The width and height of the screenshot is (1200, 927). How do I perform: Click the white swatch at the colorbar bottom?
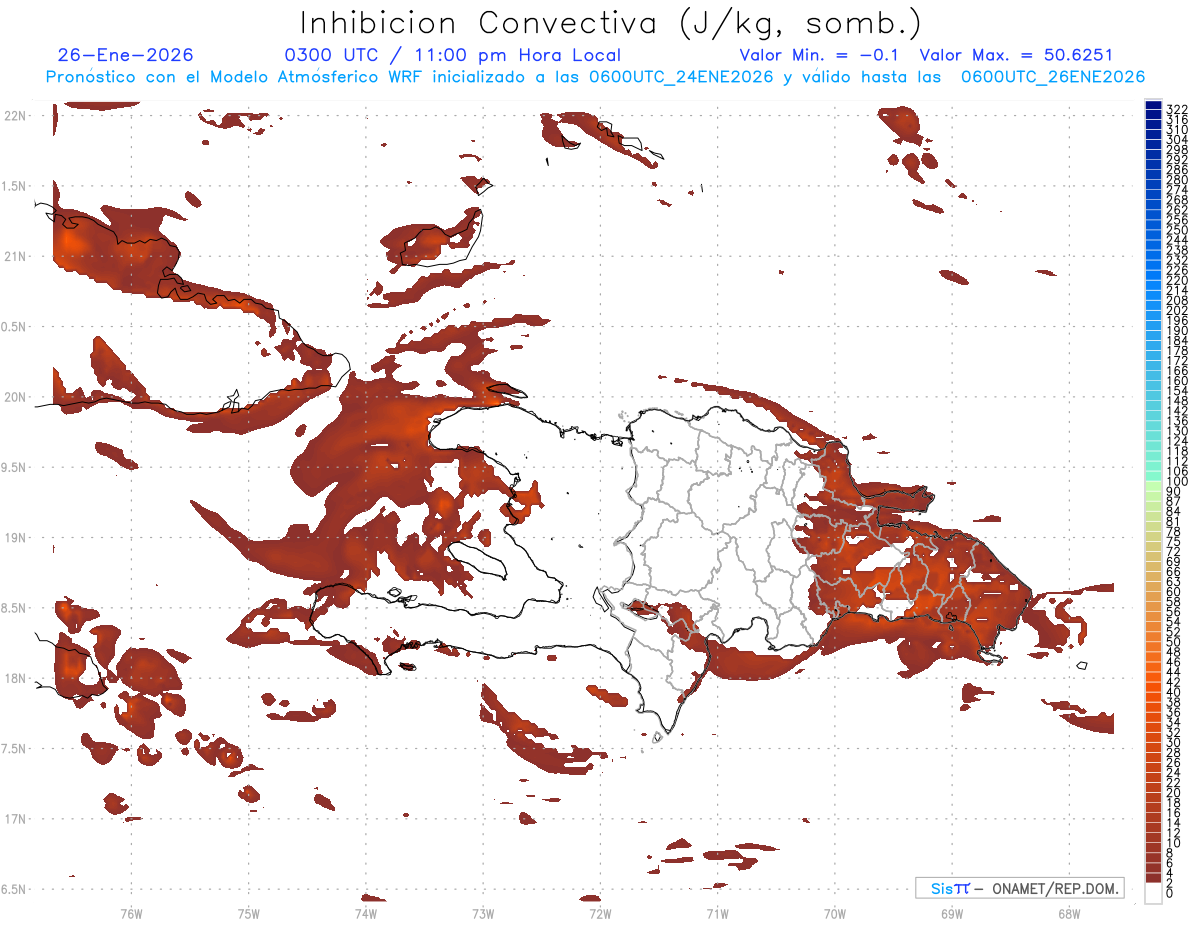[1153, 892]
